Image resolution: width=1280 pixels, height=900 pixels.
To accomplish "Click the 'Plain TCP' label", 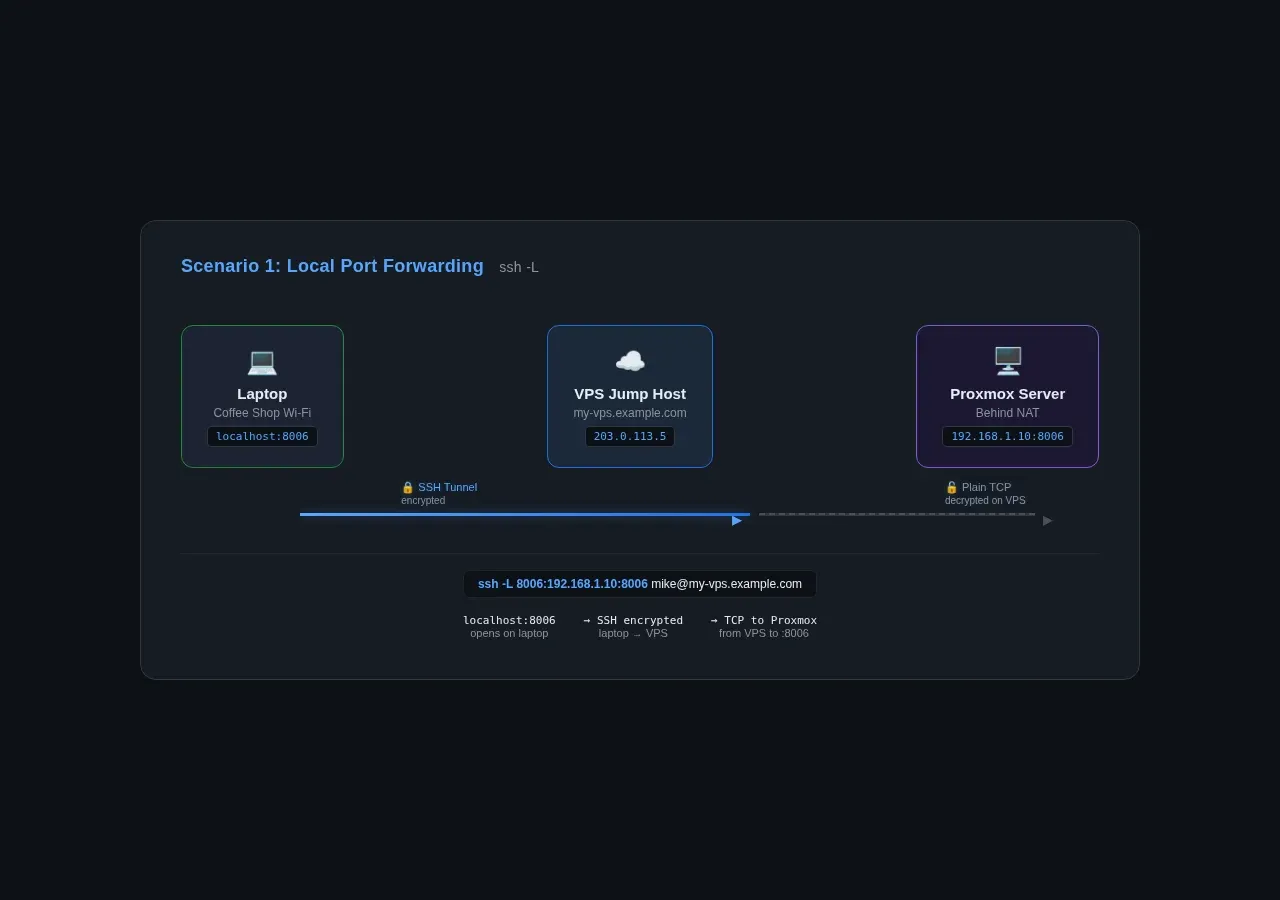I will click(986, 487).
